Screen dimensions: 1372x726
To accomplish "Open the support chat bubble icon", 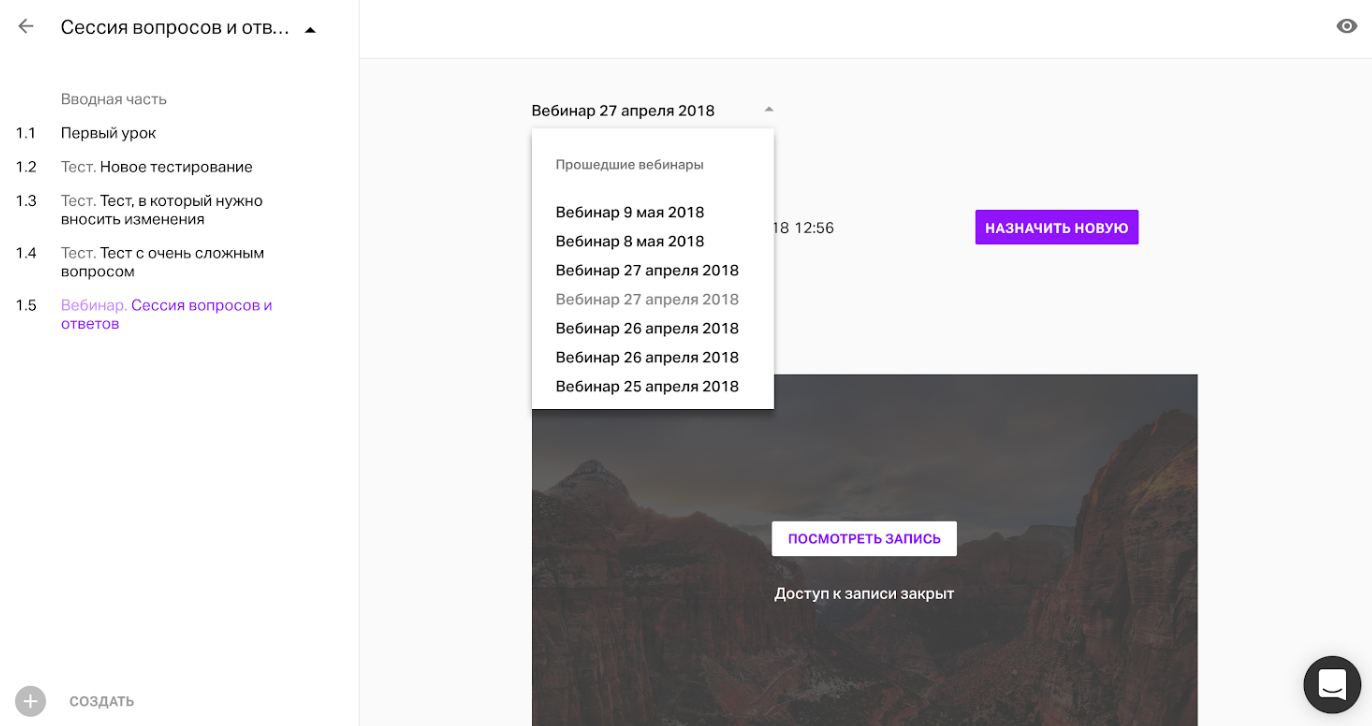I will click(1332, 685).
